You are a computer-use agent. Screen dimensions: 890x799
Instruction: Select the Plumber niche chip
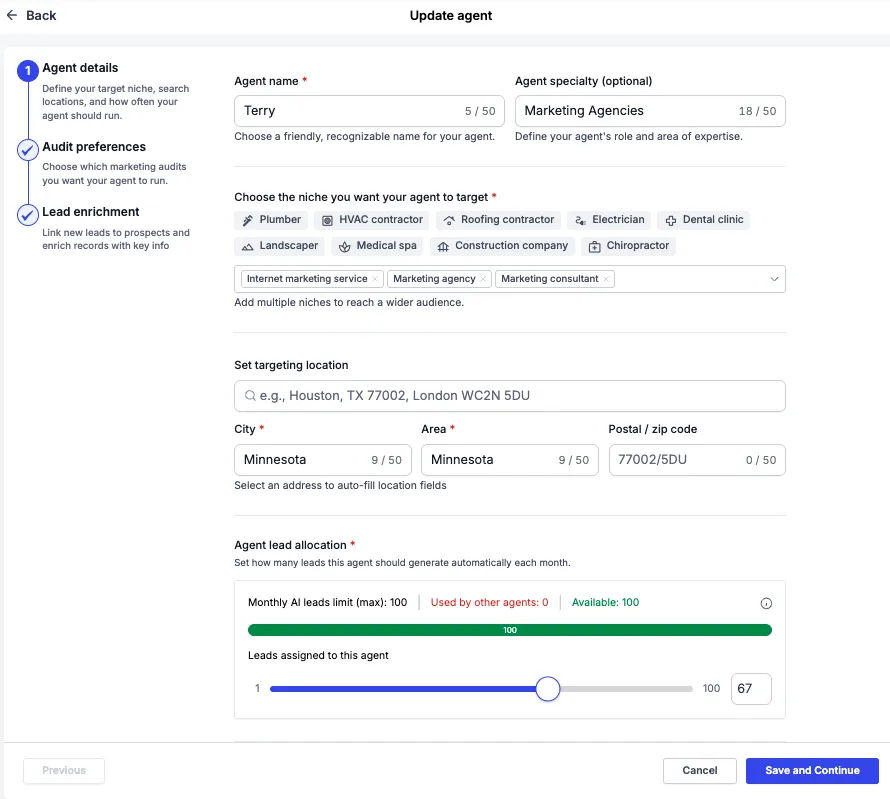coord(271,220)
